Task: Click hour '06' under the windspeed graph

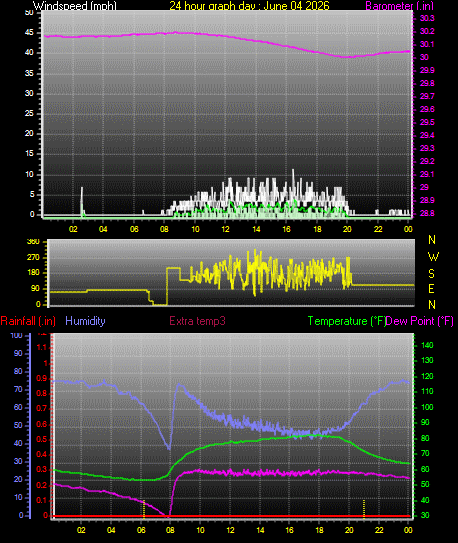Action: pyautogui.click(x=134, y=229)
